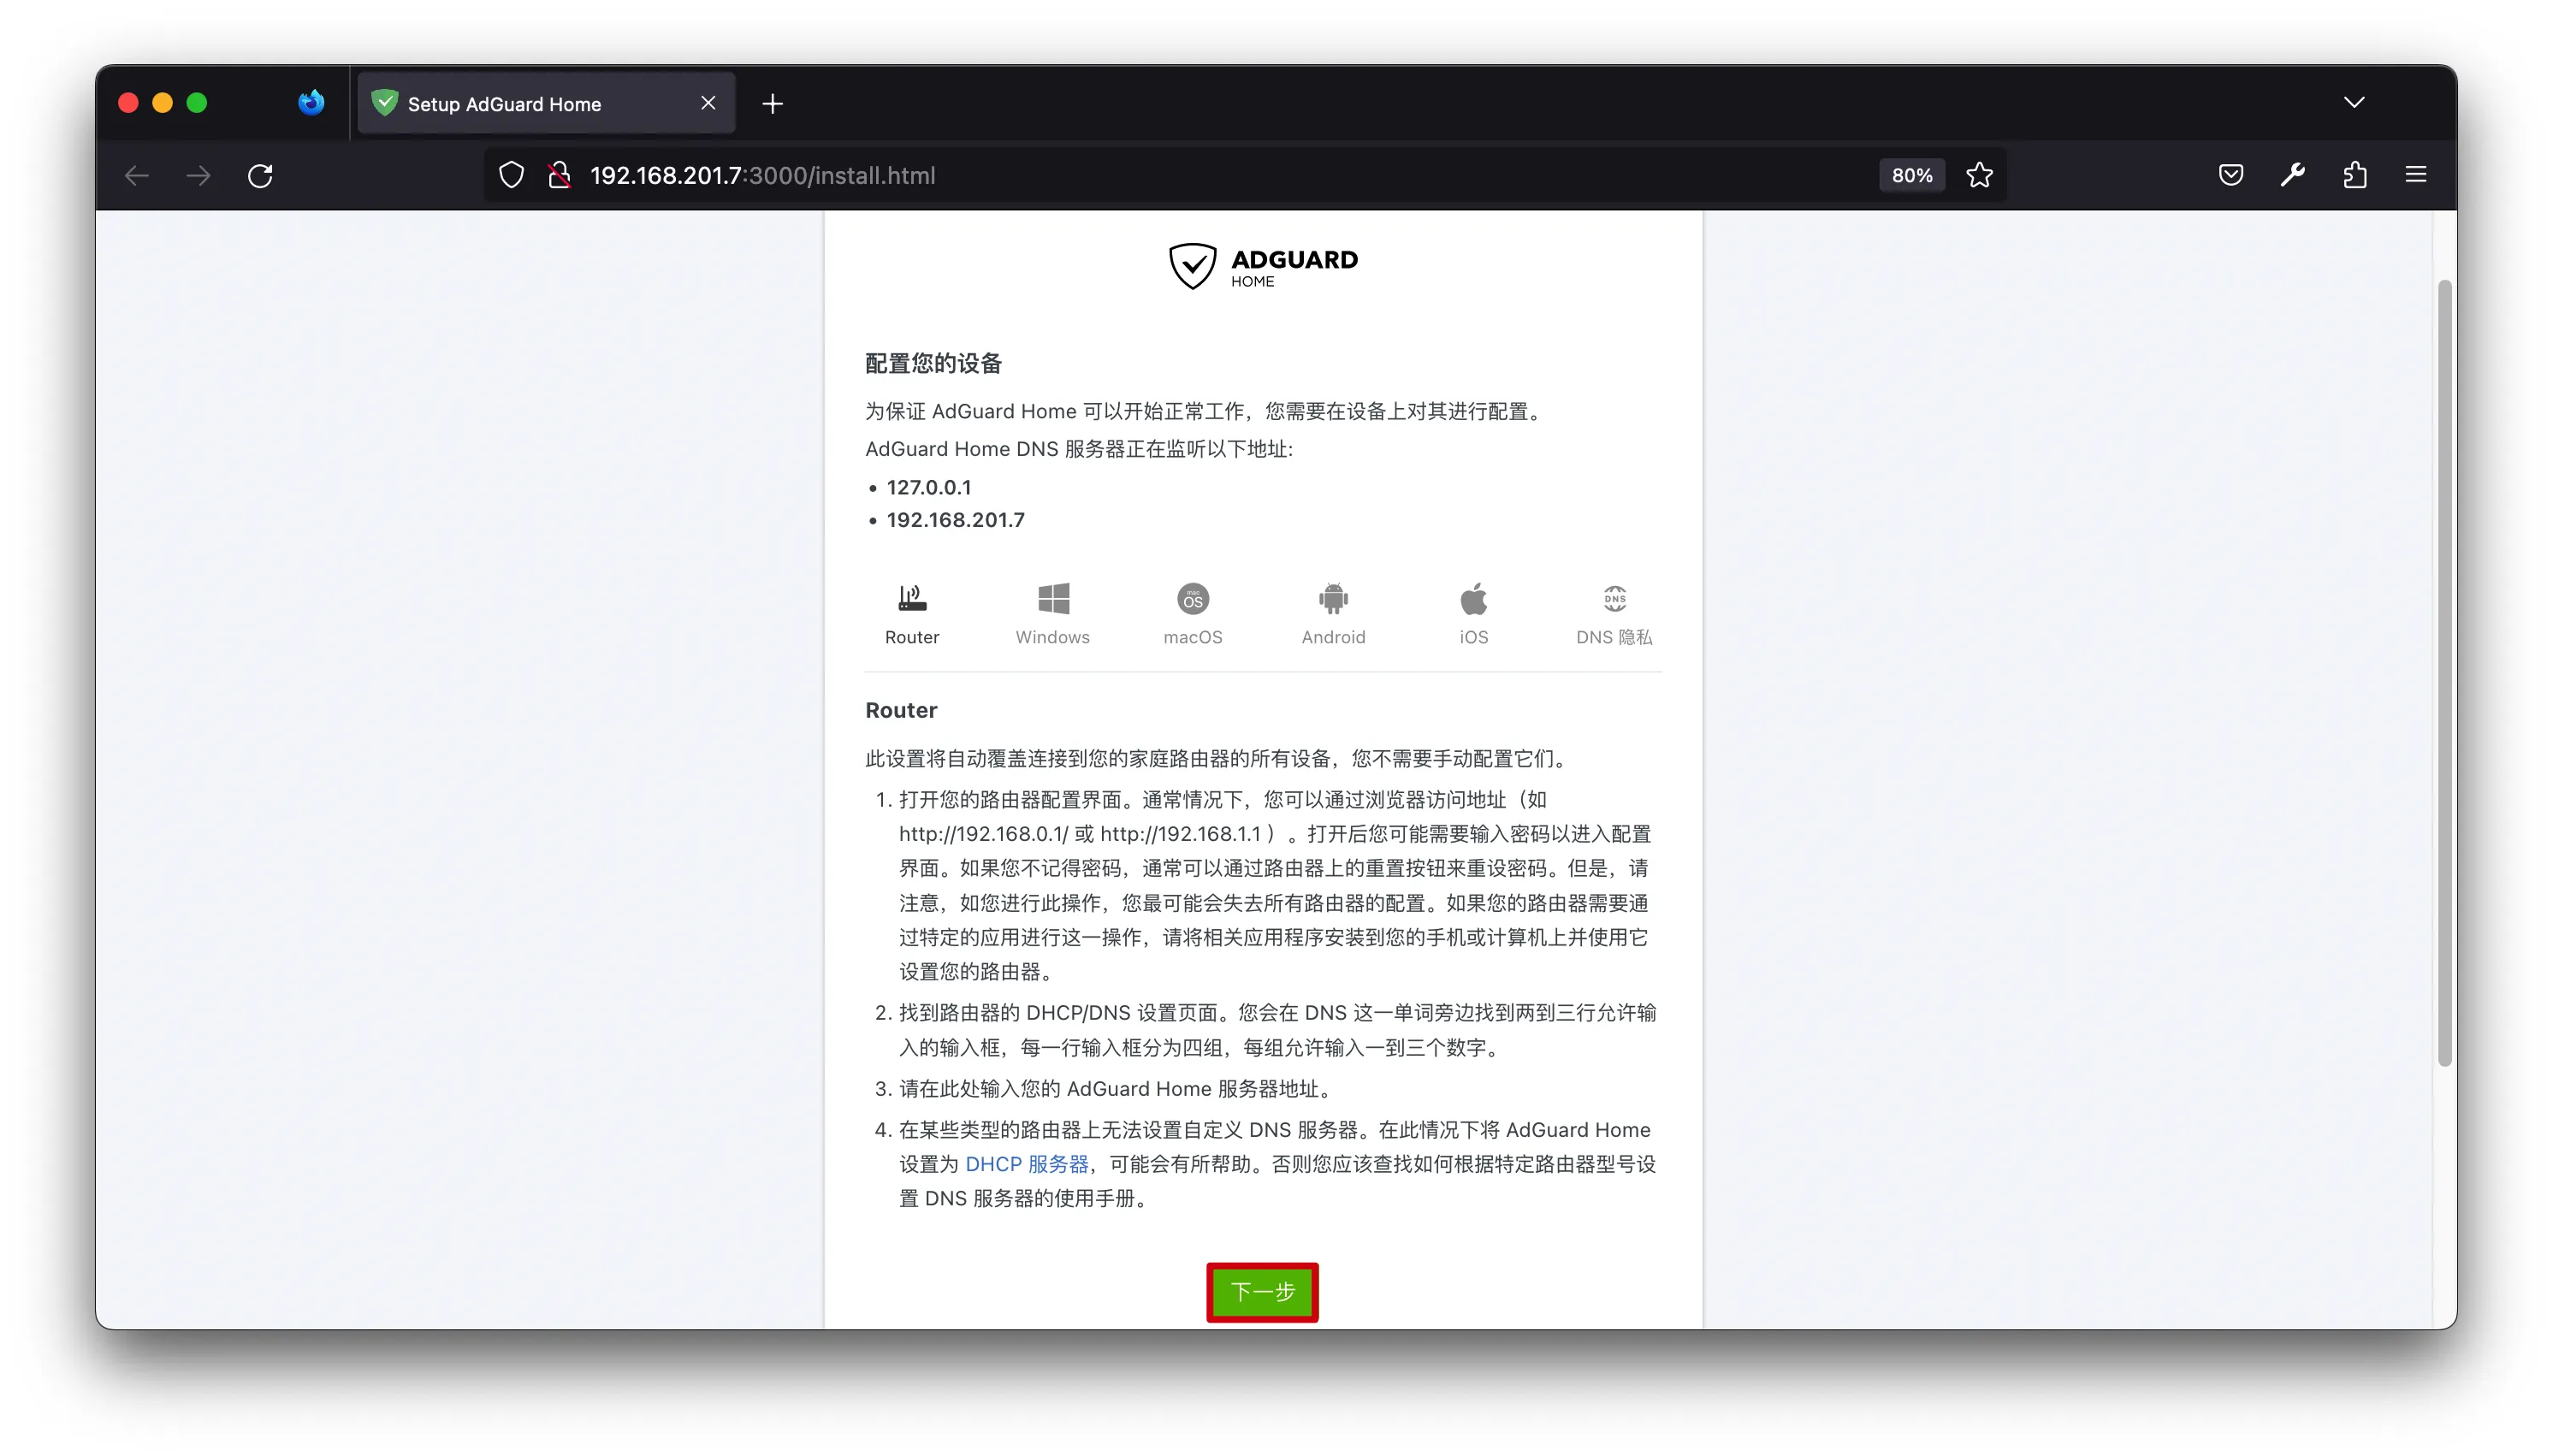Show insecure connection site information
2553x1456 pixels.
click(x=559, y=175)
